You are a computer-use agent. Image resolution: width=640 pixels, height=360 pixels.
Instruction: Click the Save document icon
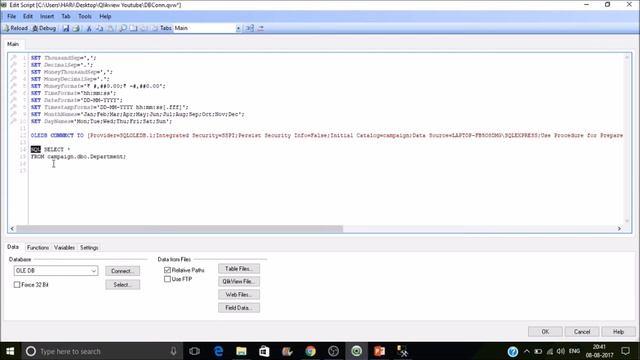(66, 28)
